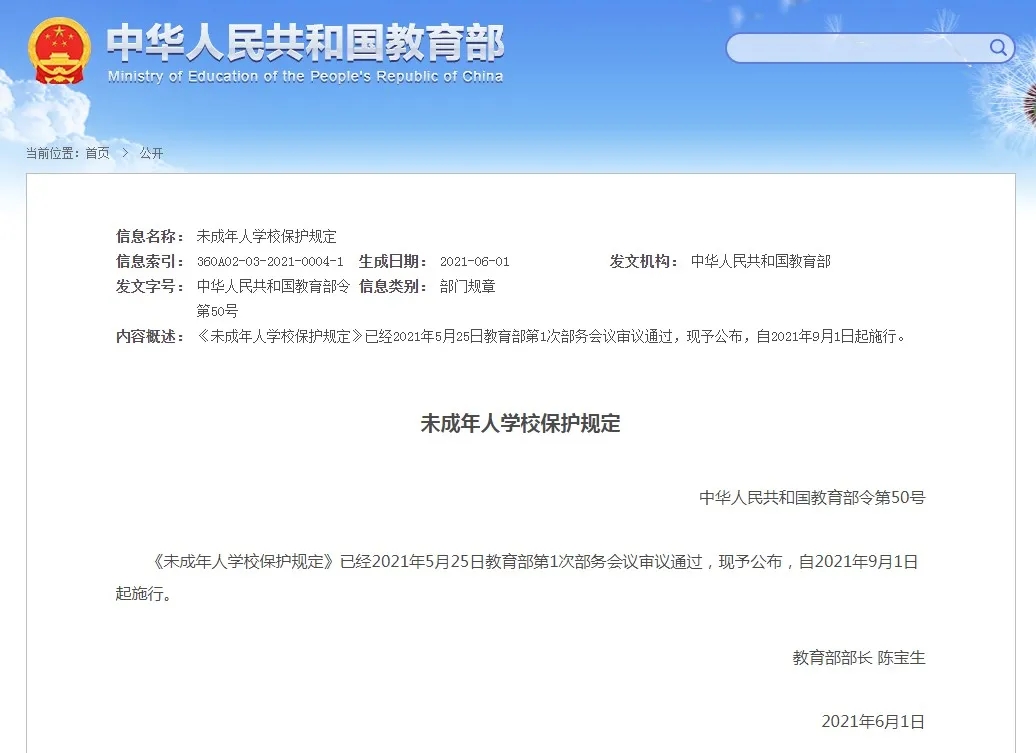Screen dimensions: 1036x753
Task: Click the search magnifier icon
Action: [x=998, y=48]
